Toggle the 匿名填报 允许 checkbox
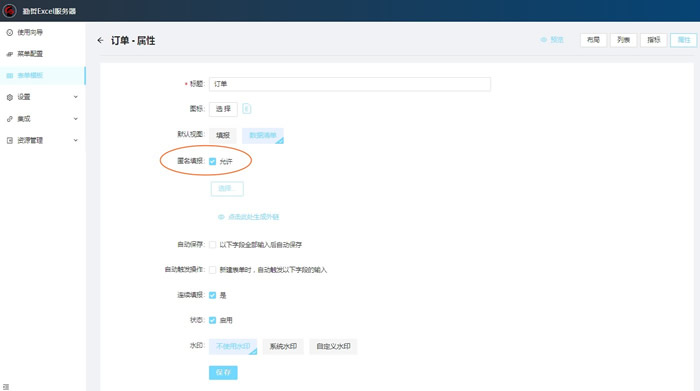The width and height of the screenshot is (700, 391). click(x=212, y=161)
